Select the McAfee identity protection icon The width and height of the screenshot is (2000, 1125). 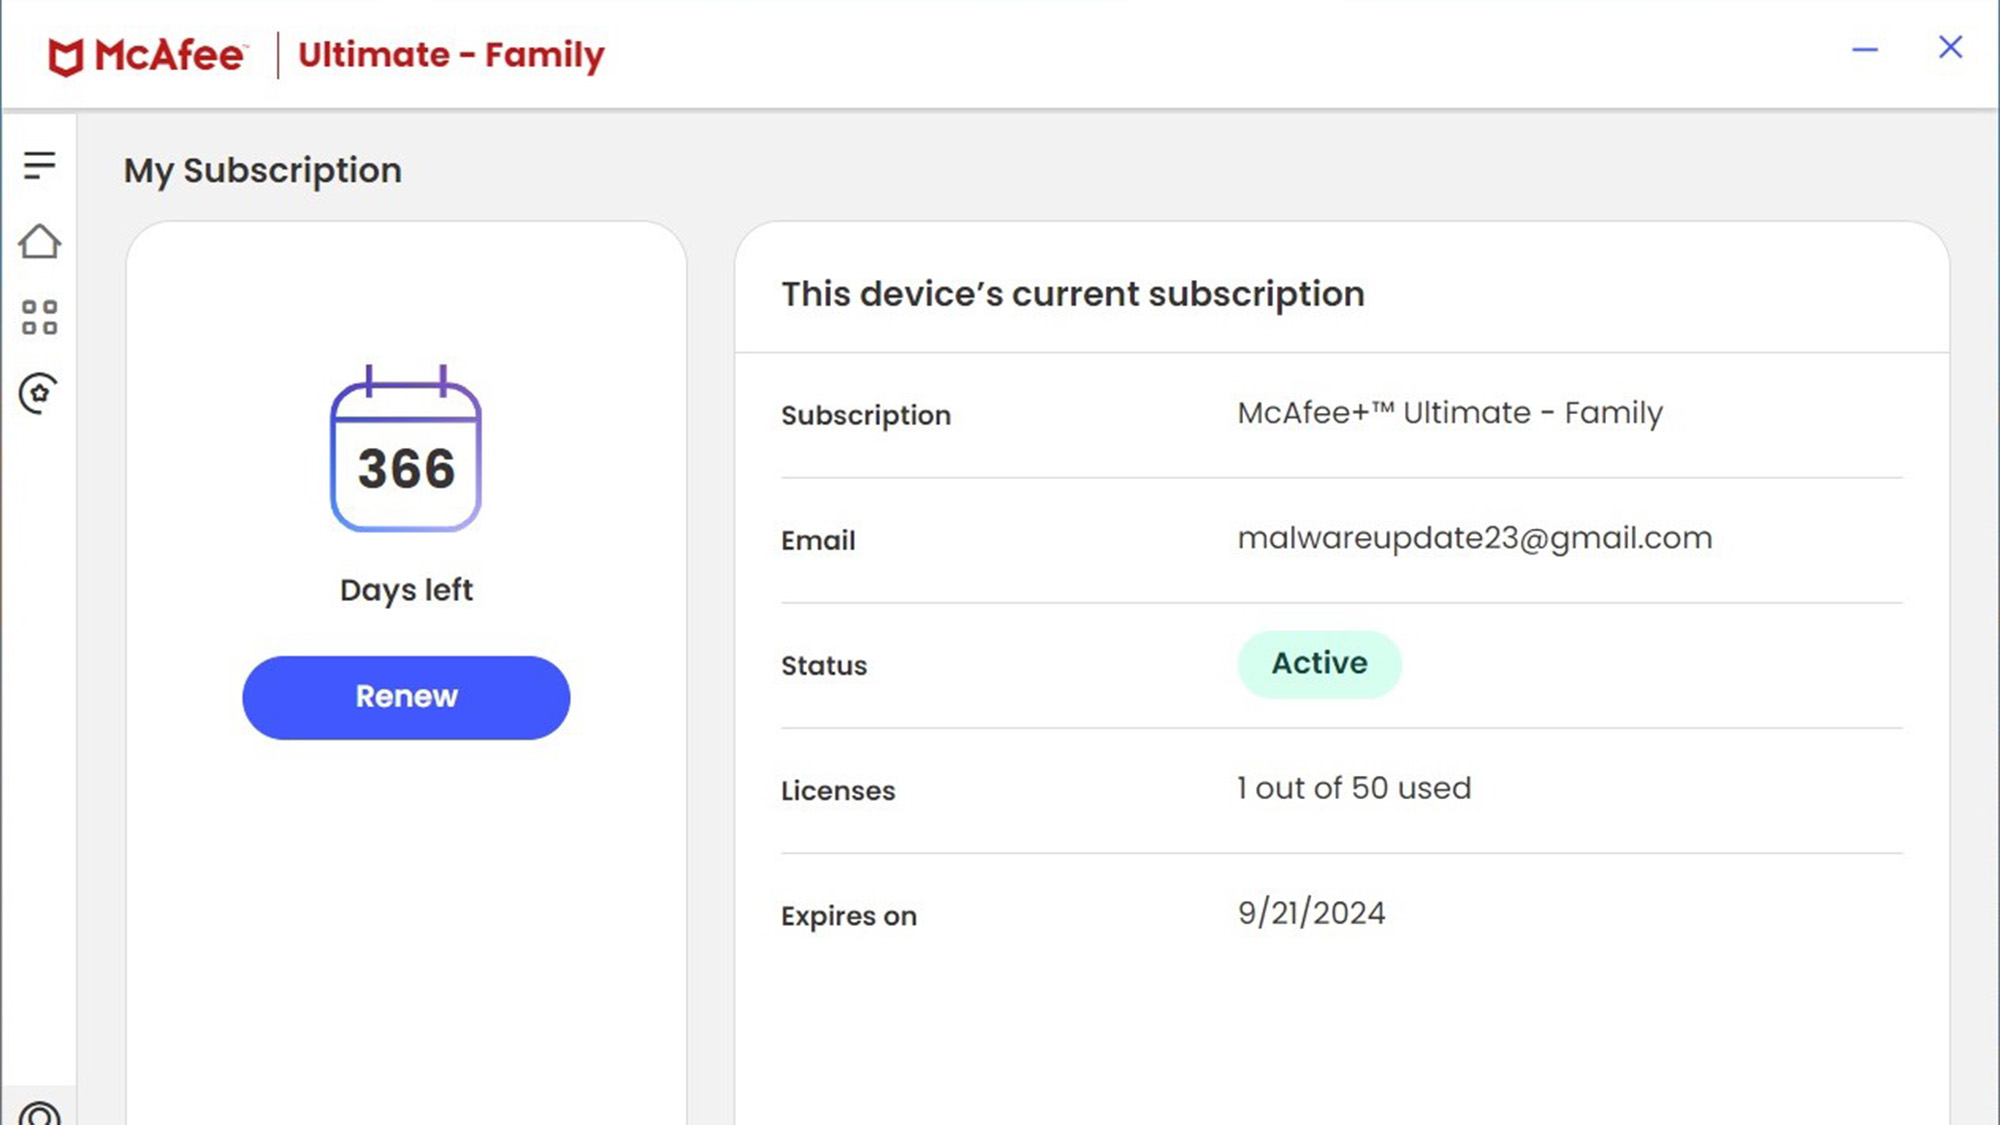38,391
